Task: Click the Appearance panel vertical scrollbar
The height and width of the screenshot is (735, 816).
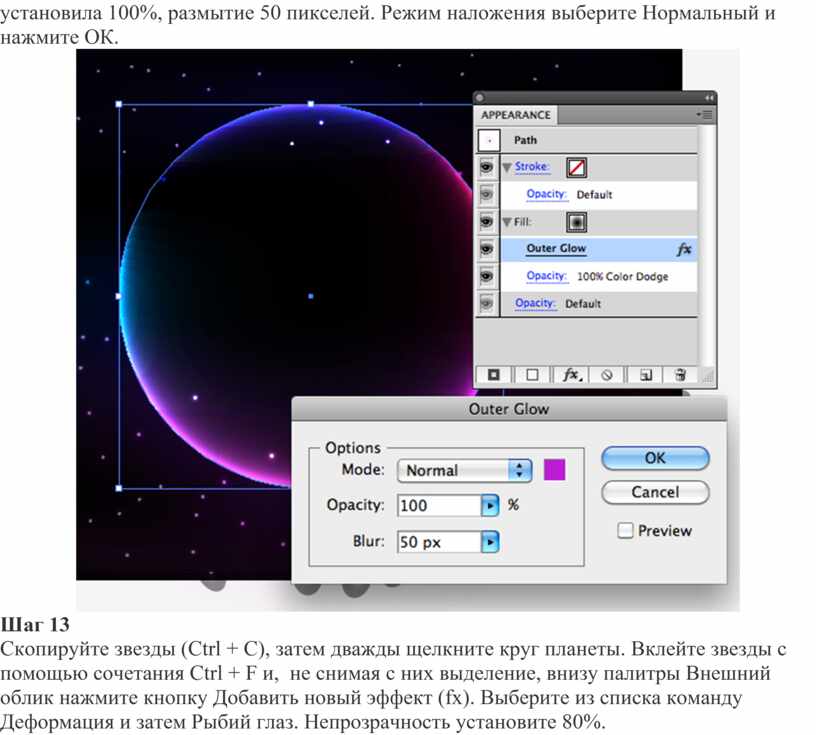Action: (x=707, y=245)
